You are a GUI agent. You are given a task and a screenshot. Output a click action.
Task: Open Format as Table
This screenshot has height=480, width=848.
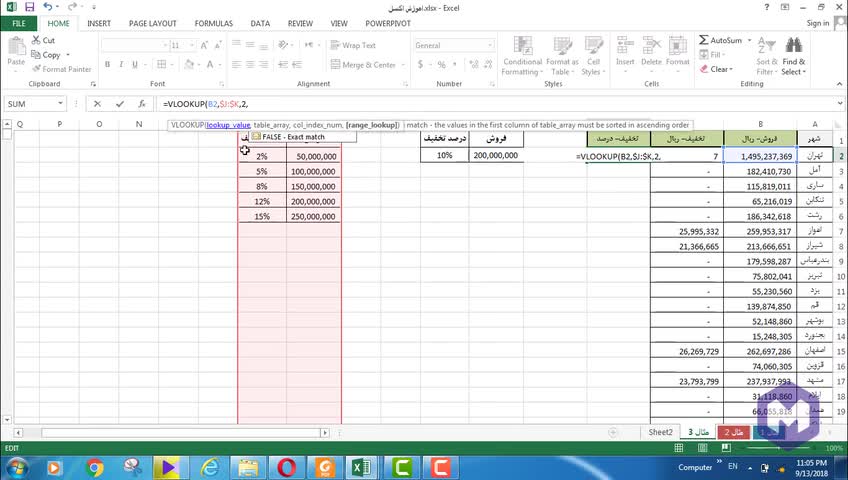coord(562,56)
